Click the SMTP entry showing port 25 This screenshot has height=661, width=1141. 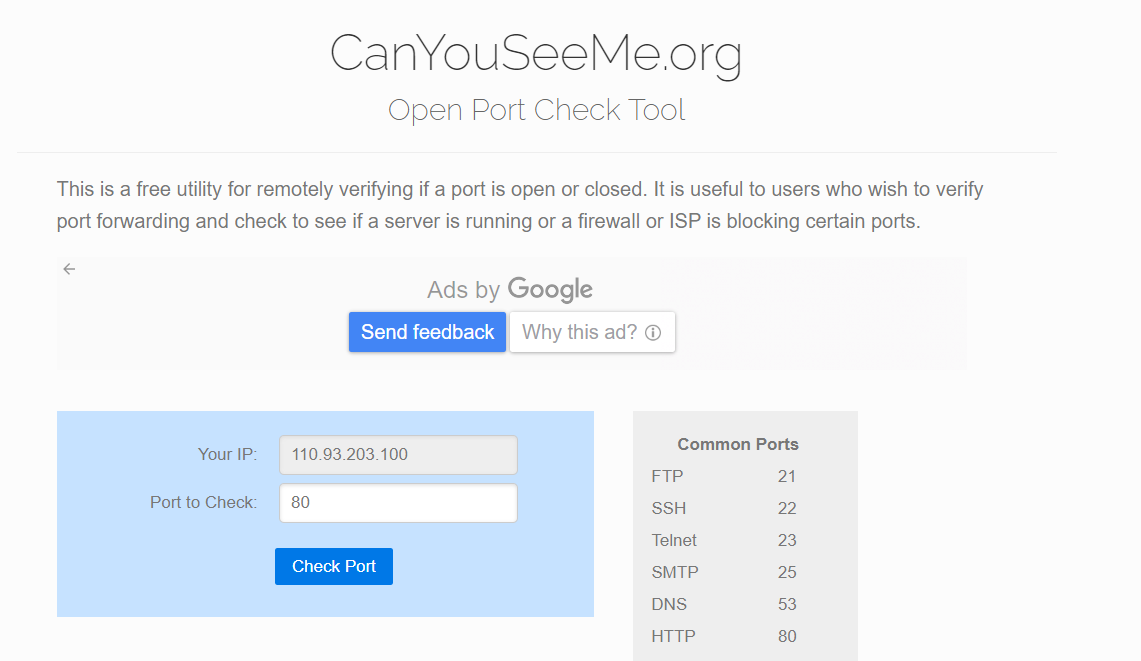(x=674, y=572)
